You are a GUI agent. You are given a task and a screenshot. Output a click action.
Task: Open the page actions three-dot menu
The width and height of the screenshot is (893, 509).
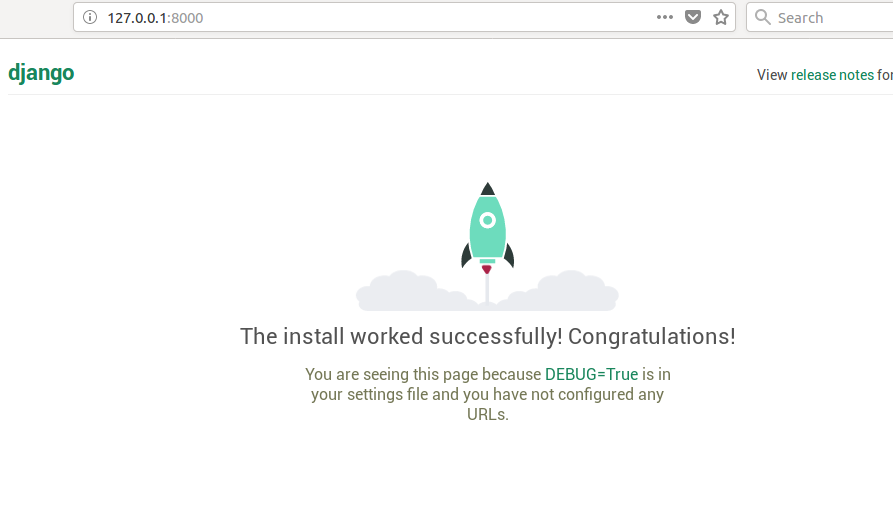(665, 17)
